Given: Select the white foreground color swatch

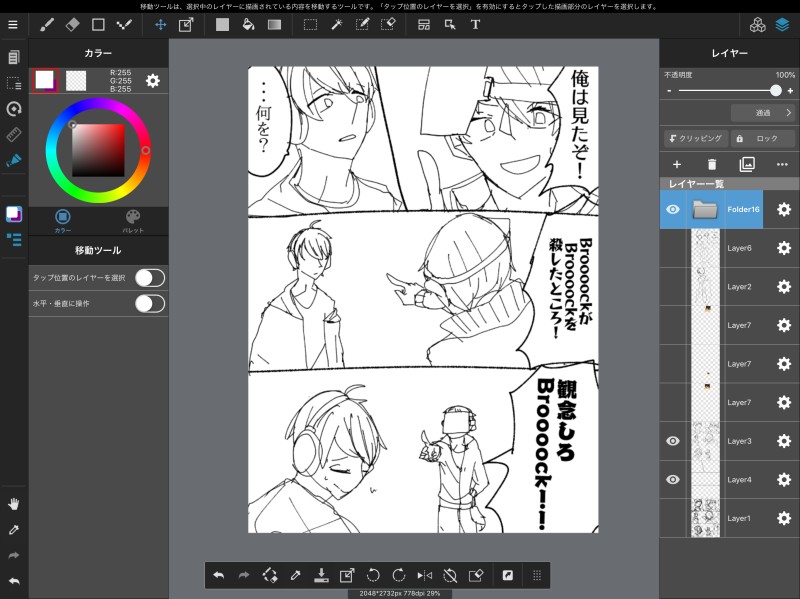Looking at the screenshot, I should tap(44, 80).
